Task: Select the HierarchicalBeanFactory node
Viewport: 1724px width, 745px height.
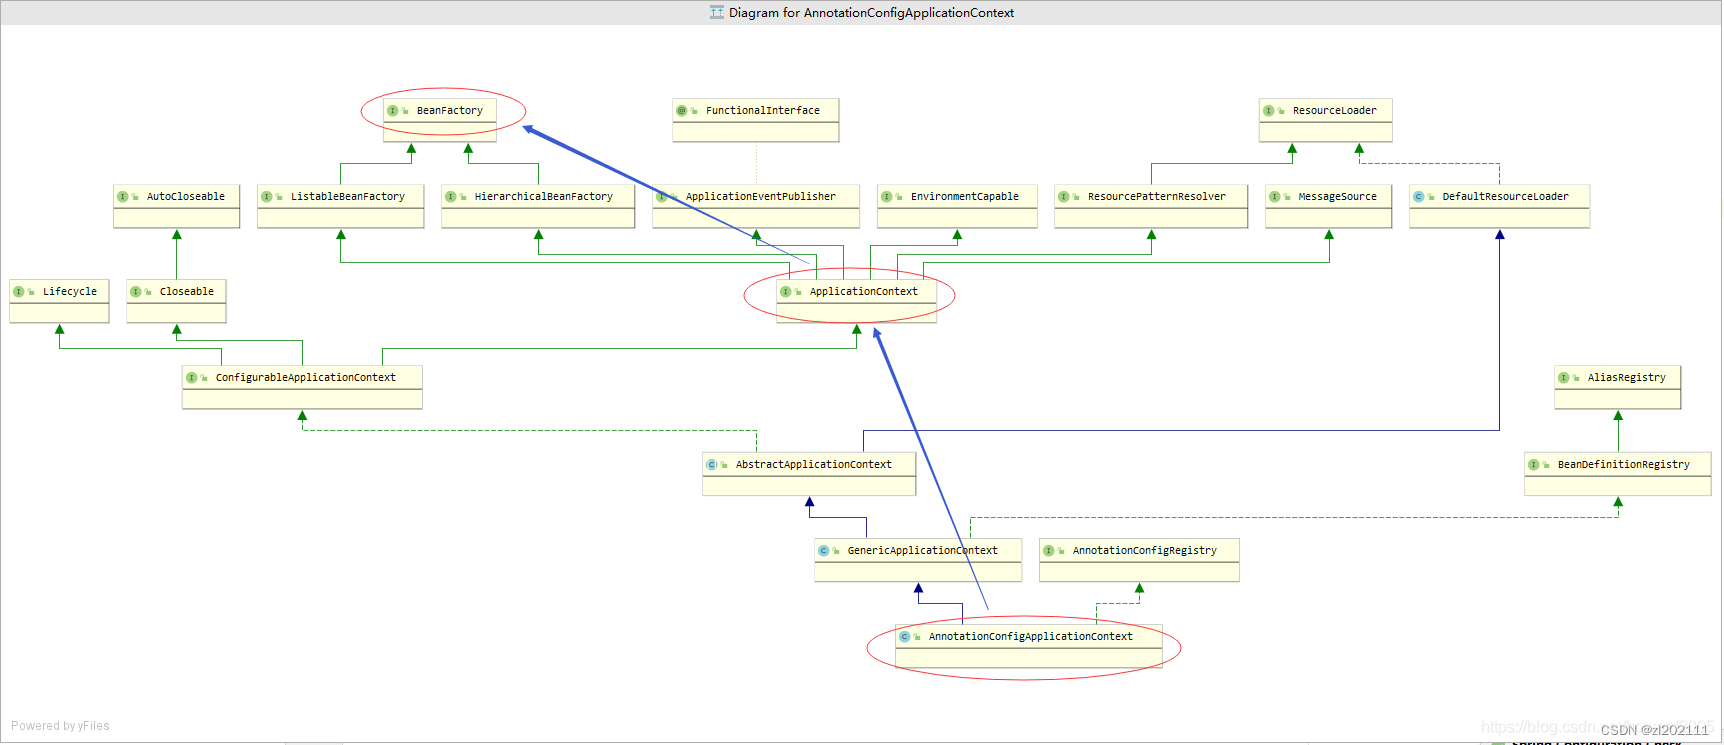Action: click(x=538, y=206)
